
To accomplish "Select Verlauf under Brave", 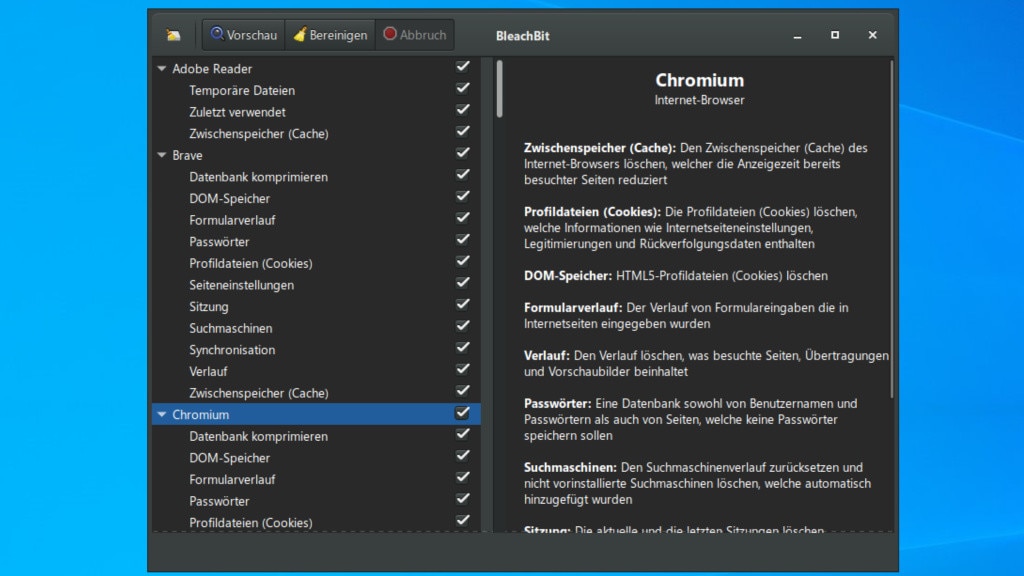I will pos(316,371).
